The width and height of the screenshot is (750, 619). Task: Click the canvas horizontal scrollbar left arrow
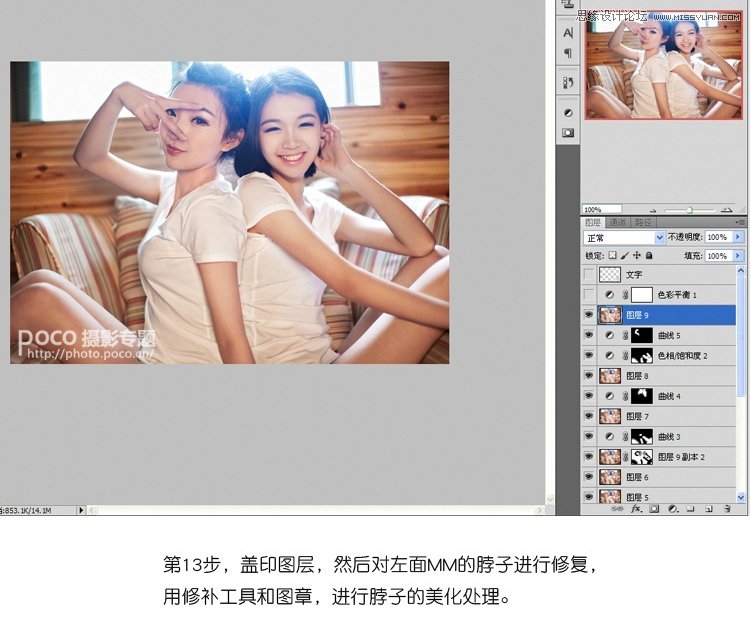(x=93, y=510)
